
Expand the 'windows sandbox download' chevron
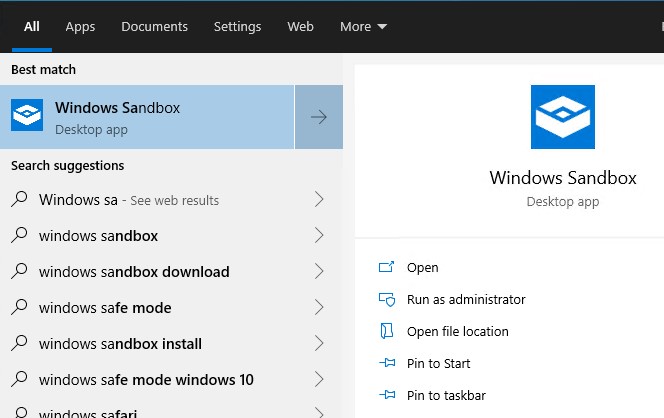[319, 271]
